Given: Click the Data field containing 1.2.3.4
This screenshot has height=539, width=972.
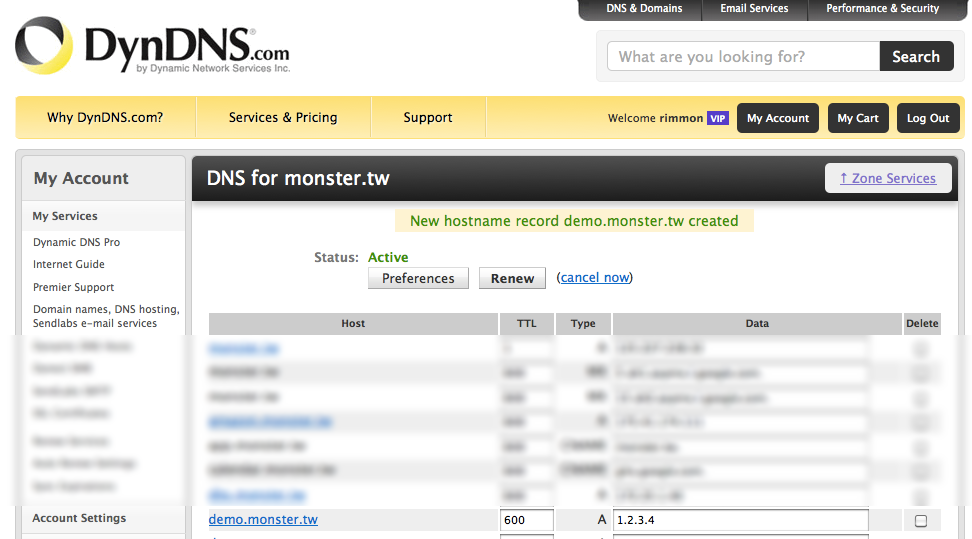Looking at the screenshot, I should [x=741, y=520].
